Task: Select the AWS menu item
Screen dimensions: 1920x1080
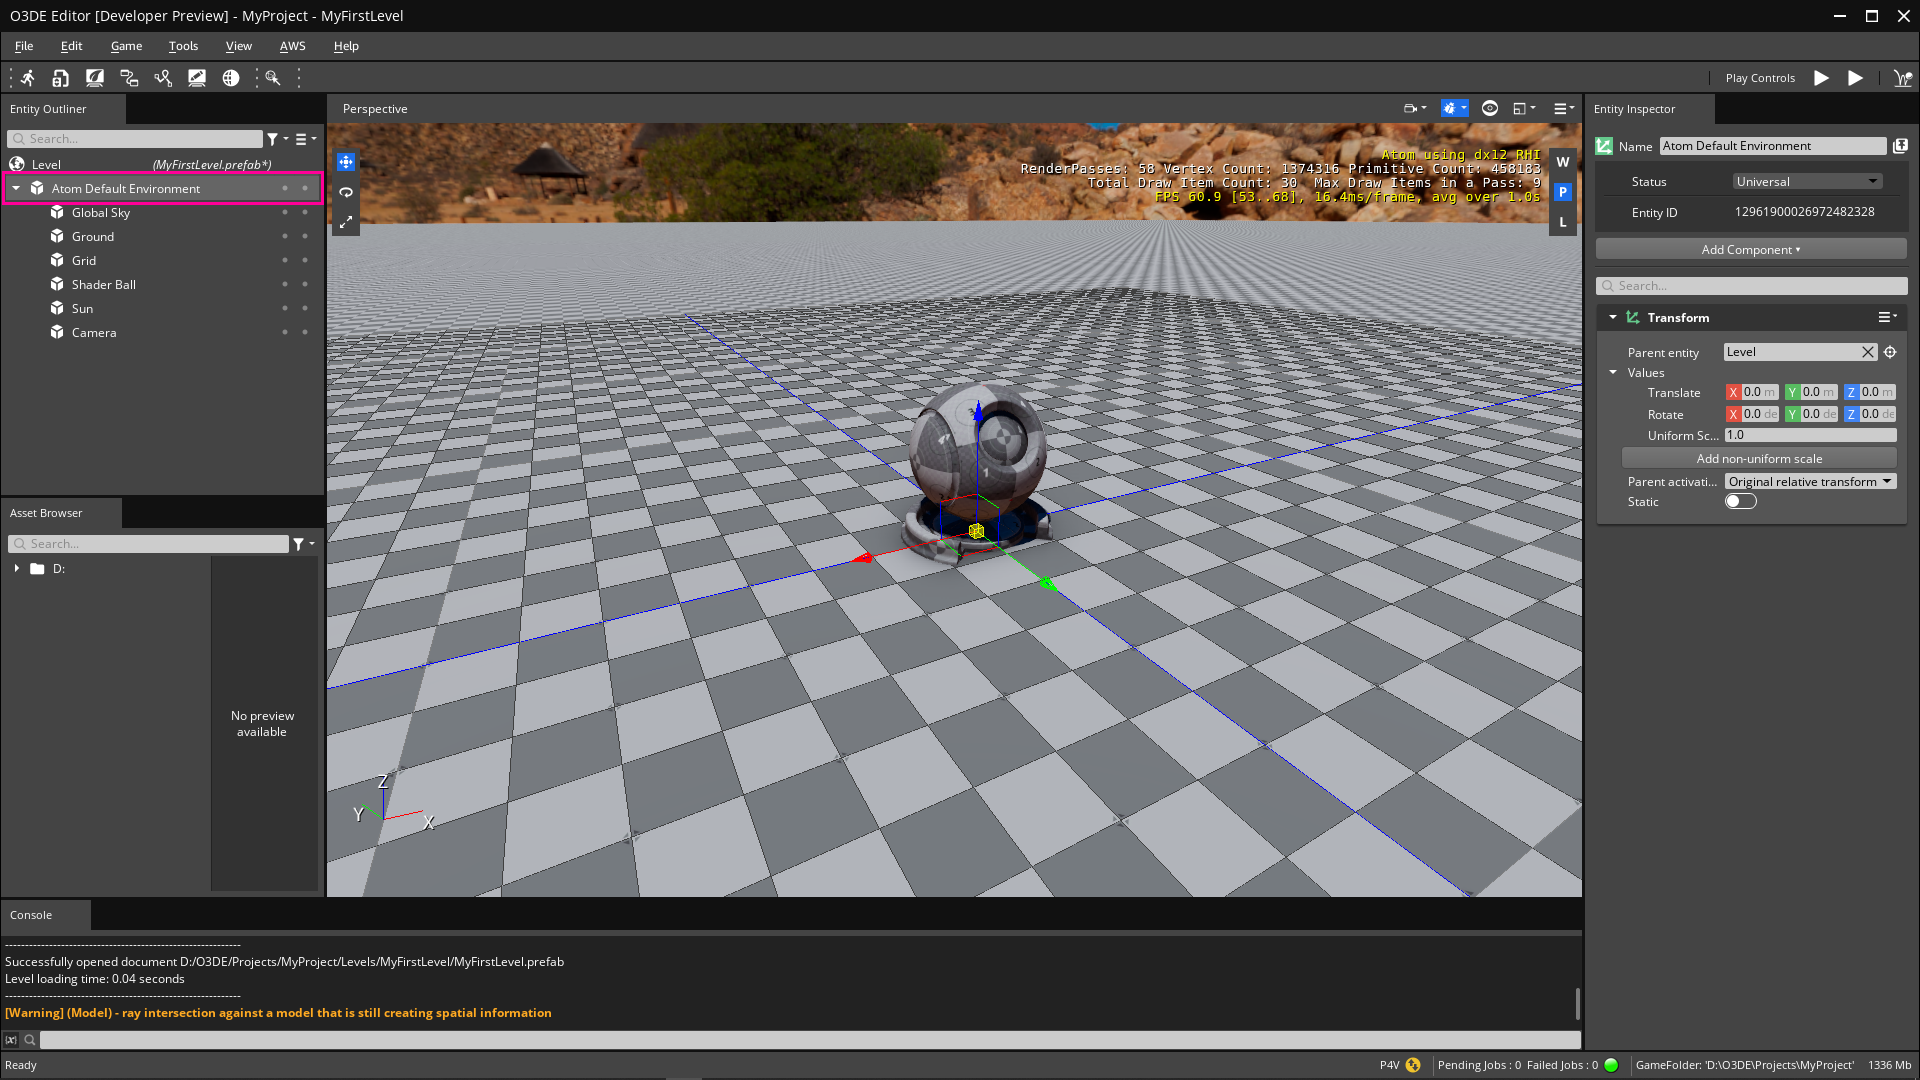Action: [x=291, y=45]
